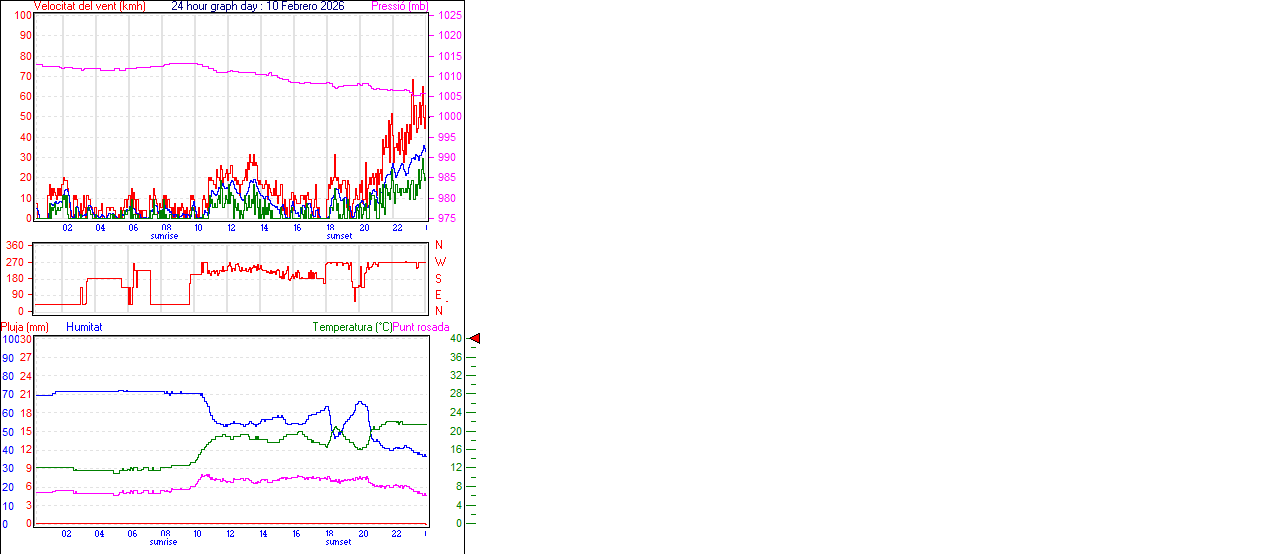The width and height of the screenshot is (1280, 554).
Task: Click the sunset marker under the humidity chart
Action: [x=338, y=542]
